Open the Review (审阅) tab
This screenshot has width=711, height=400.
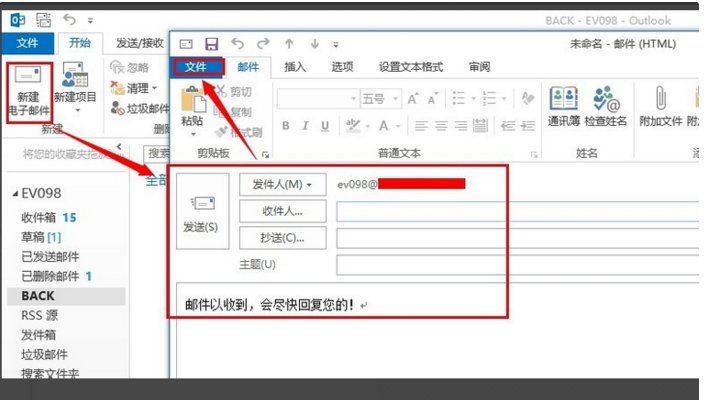click(x=479, y=67)
